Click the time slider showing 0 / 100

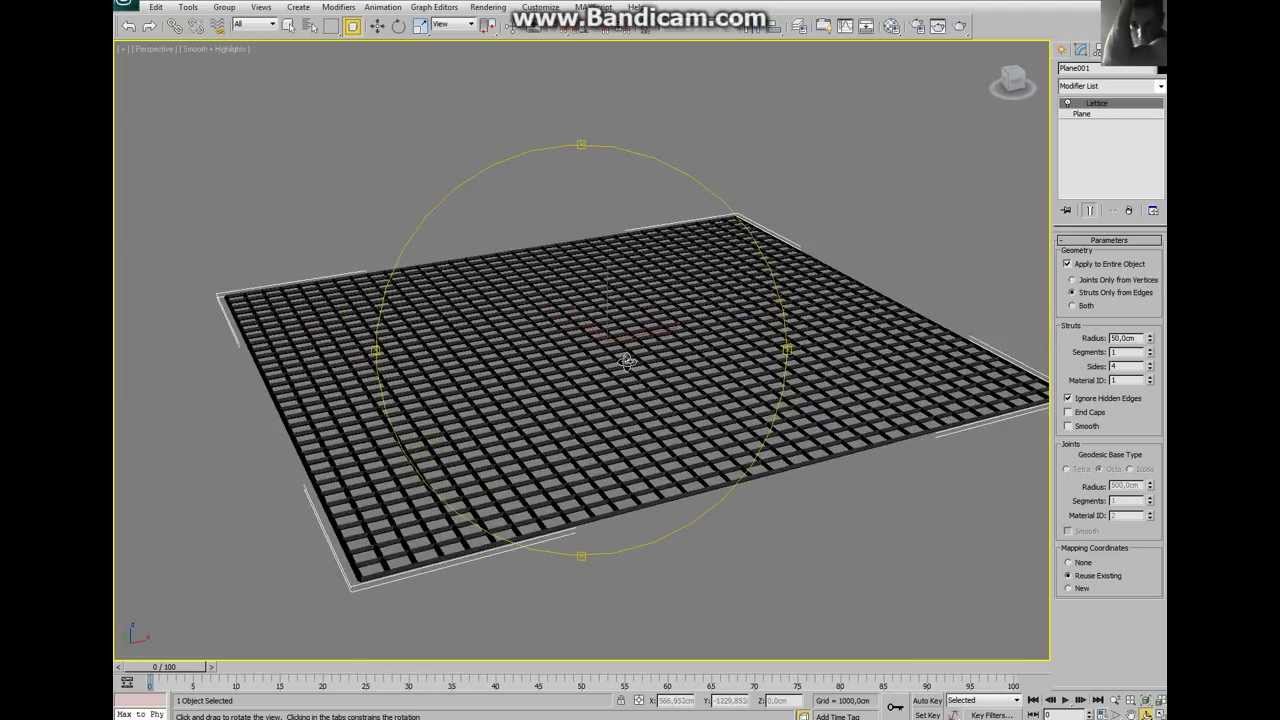click(164, 667)
